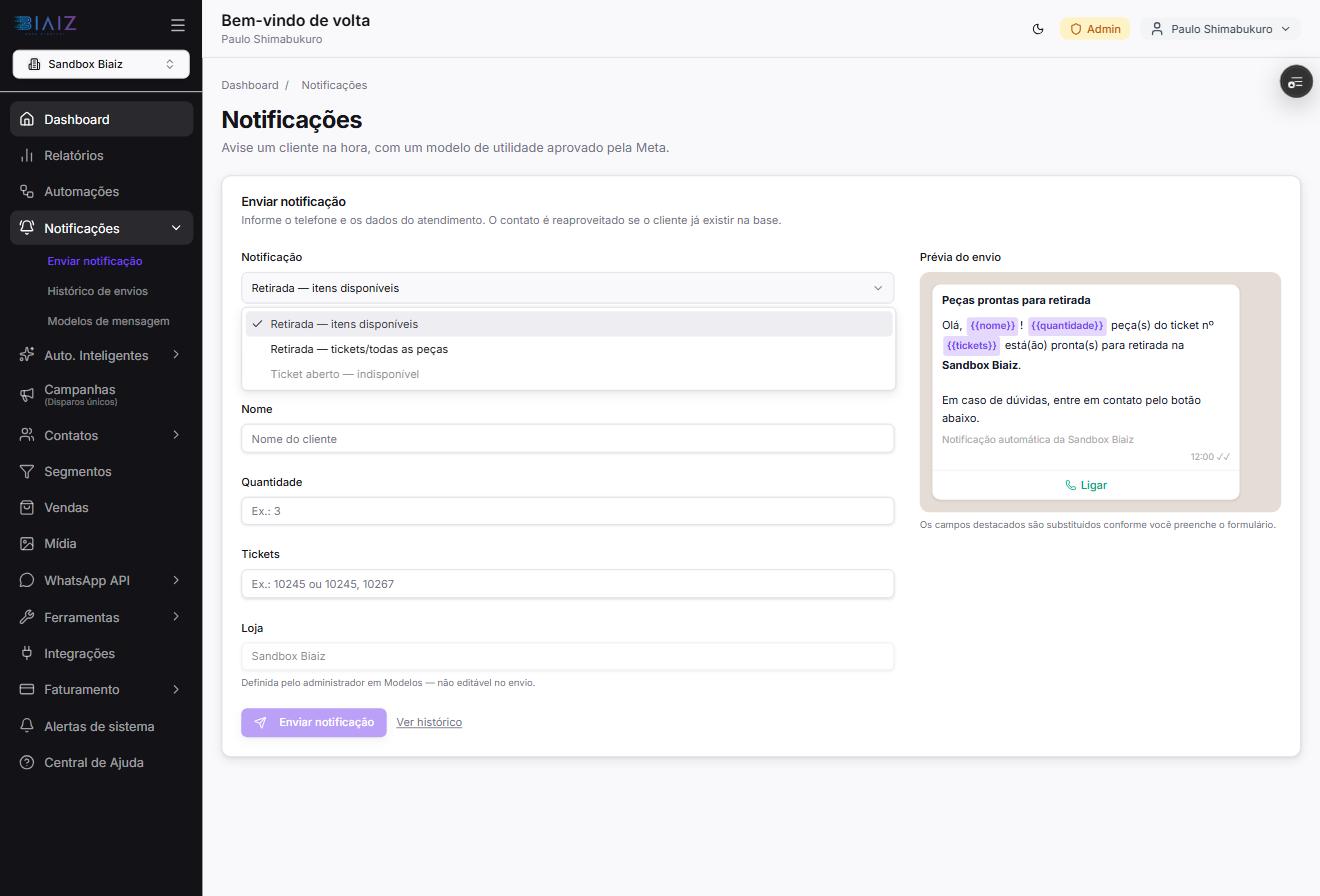Open Paulo Shimabukuro user menu
This screenshot has width=1320, height=896.
click(1220, 29)
